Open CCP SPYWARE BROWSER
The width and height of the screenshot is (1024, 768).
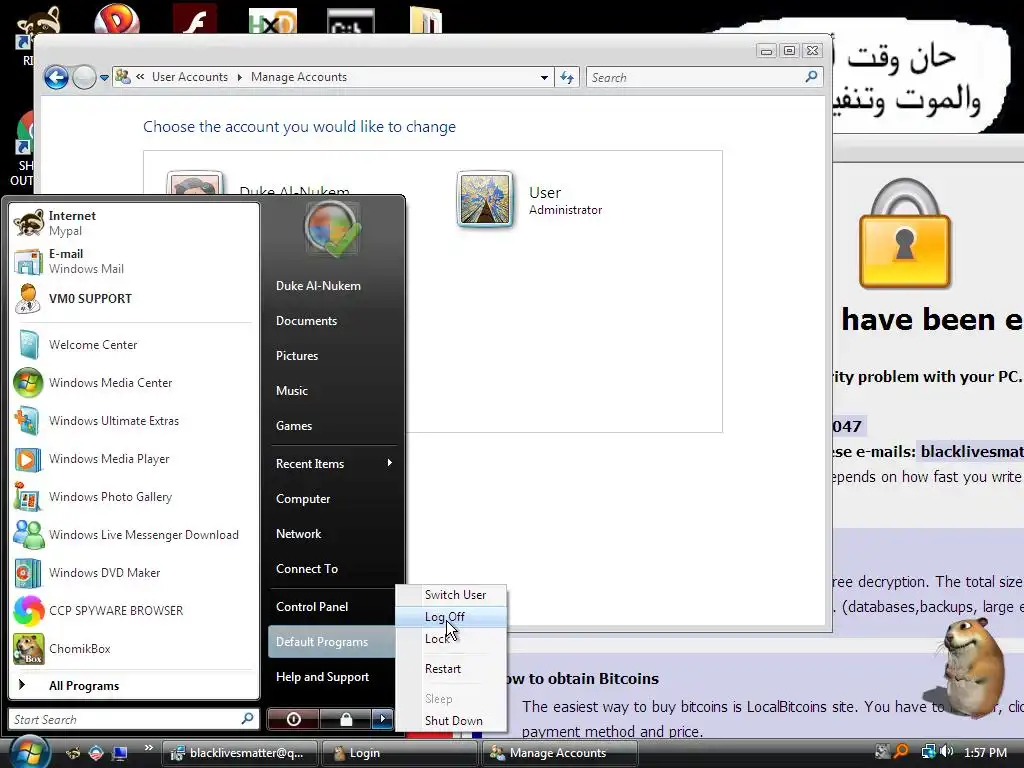click(x=134, y=611)
